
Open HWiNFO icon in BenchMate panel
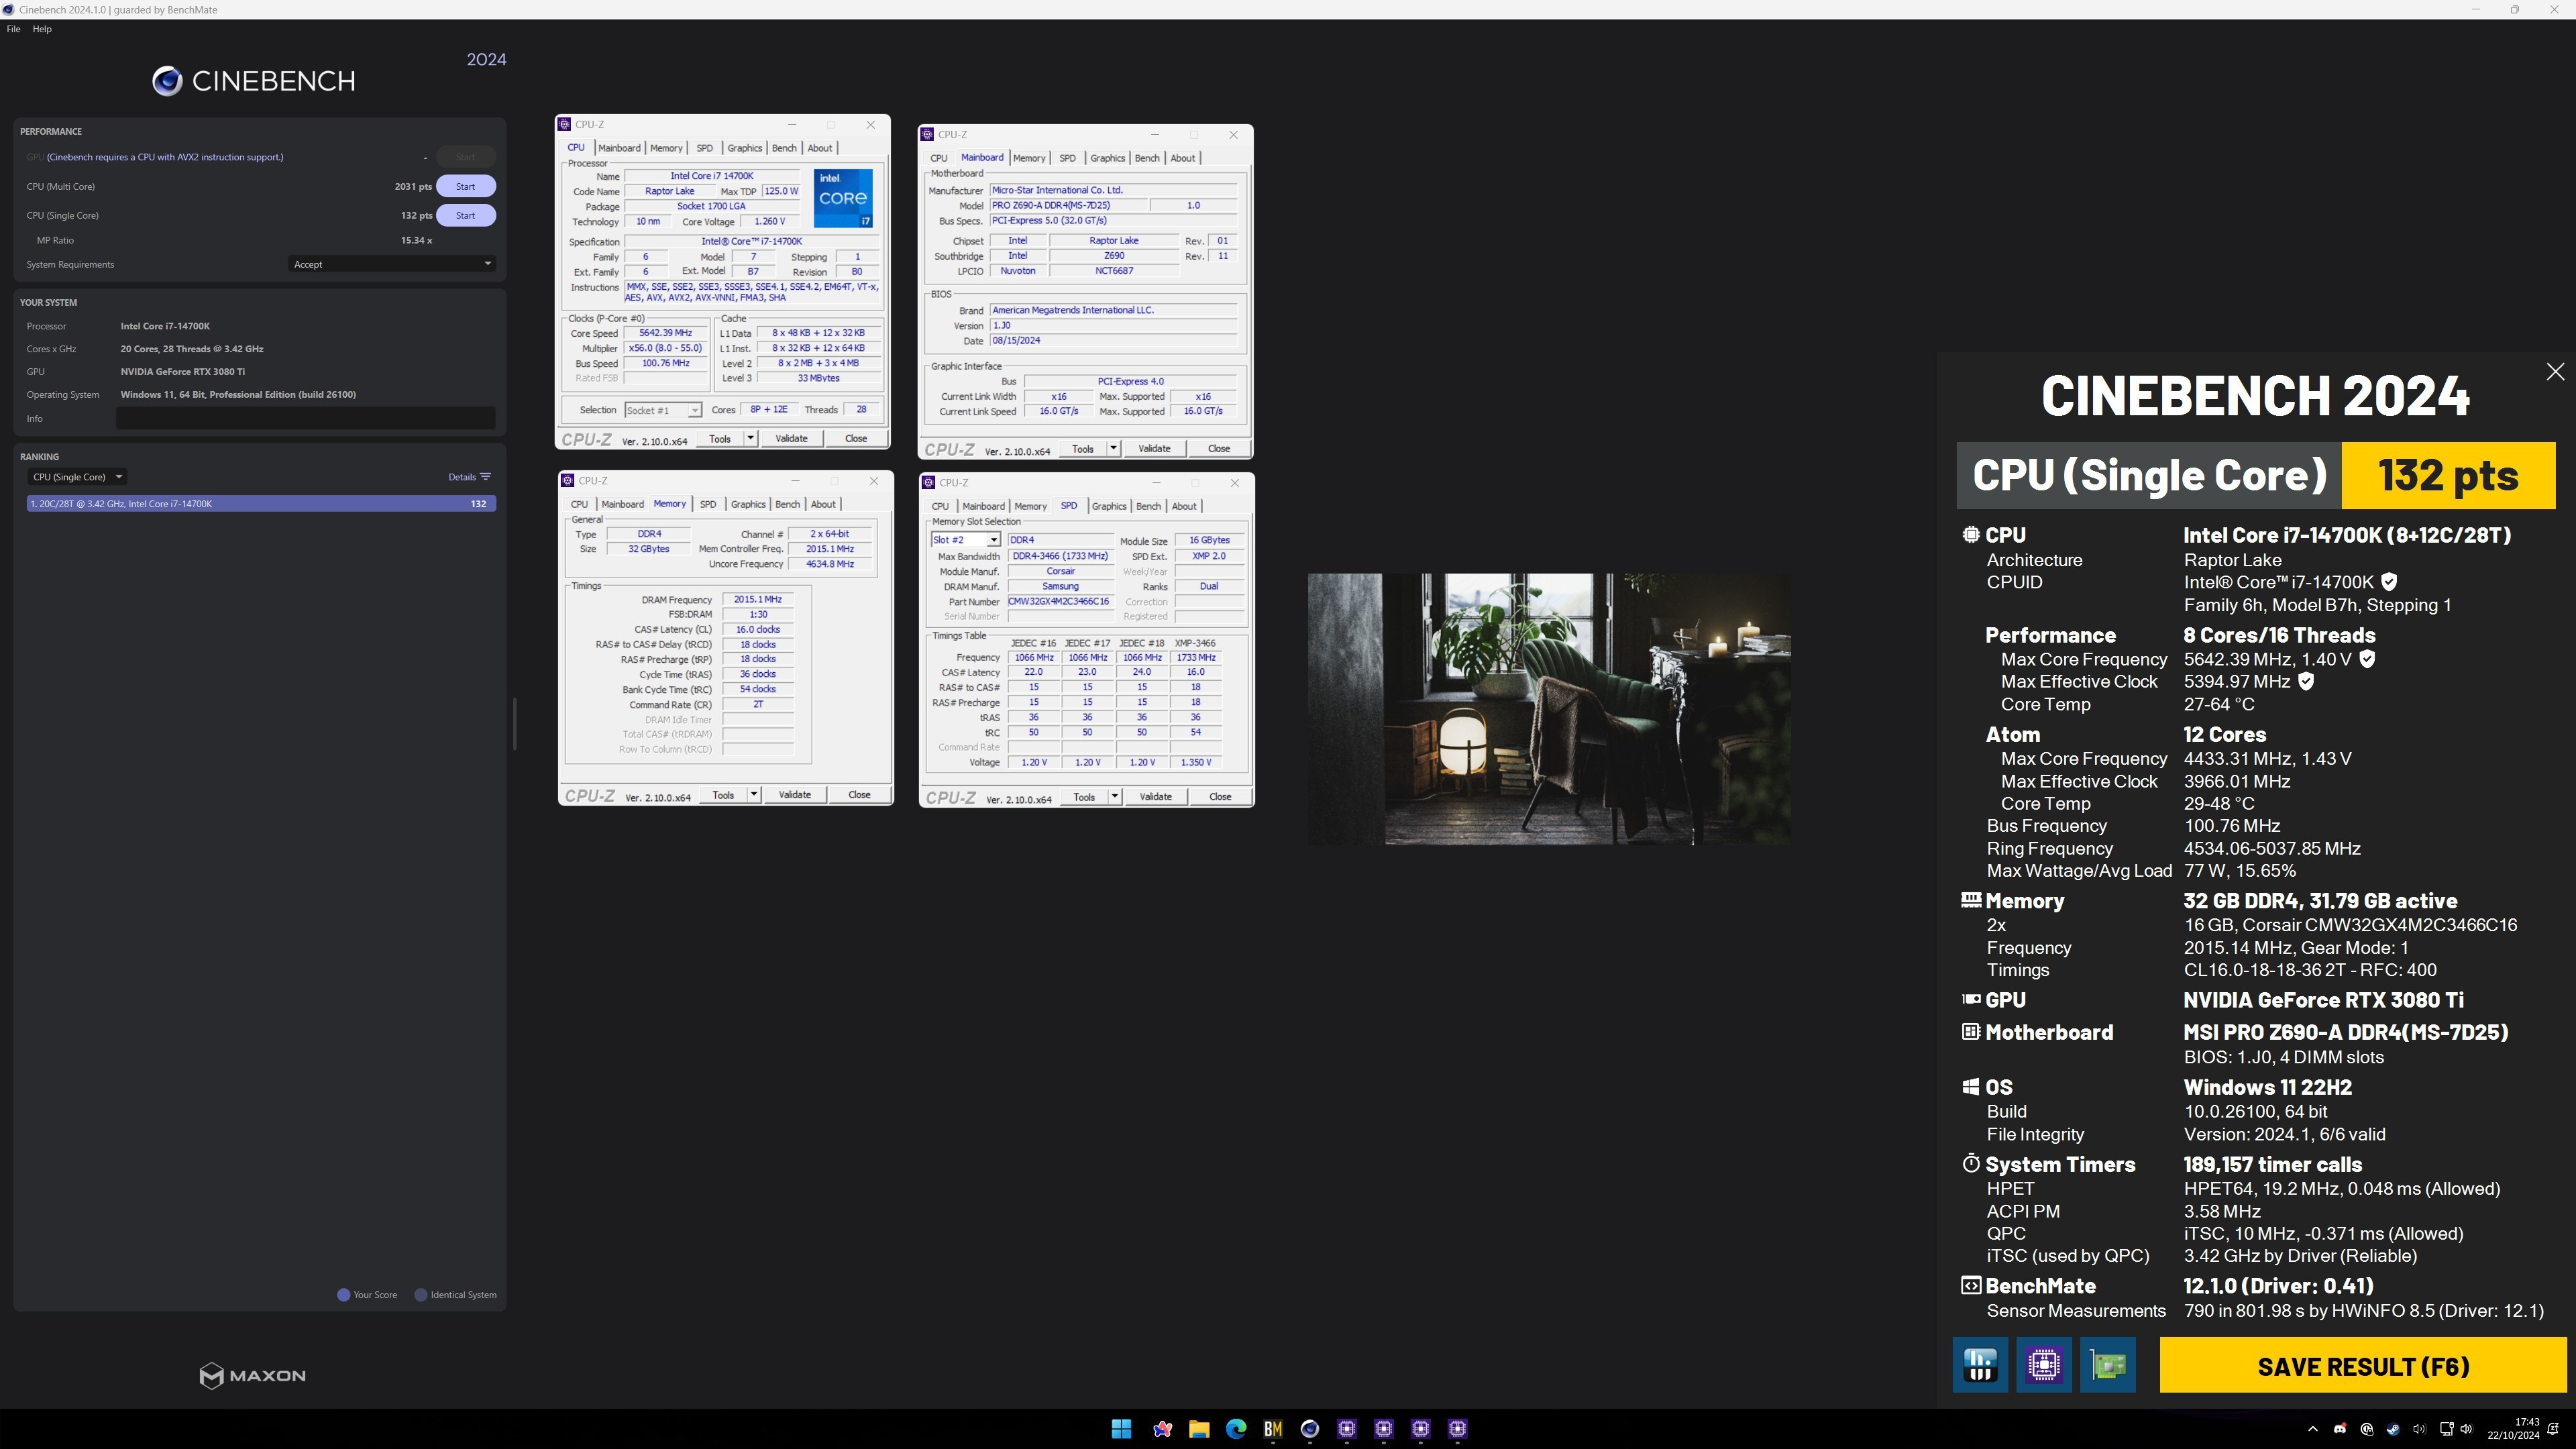point(1980,1365)
